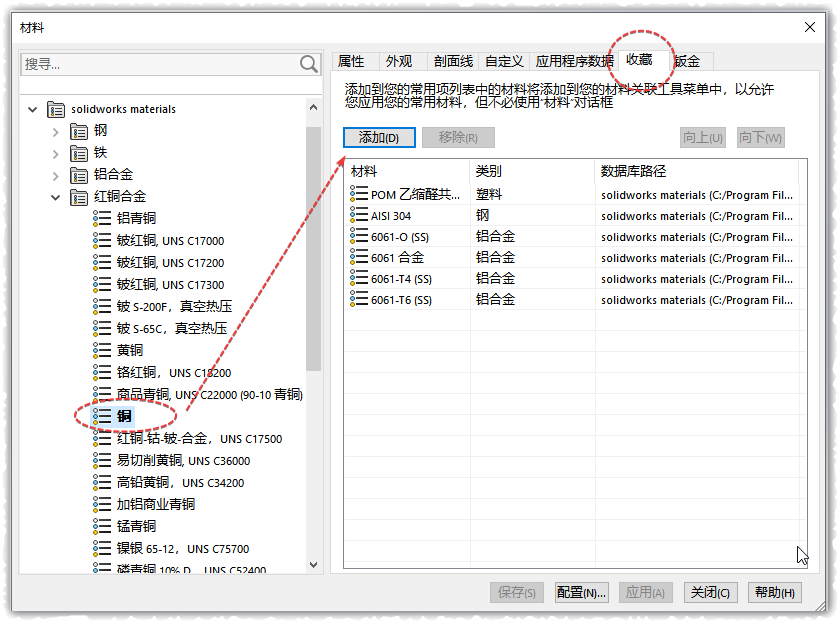This screenshot has width=839, height=622.
Task: Click the tree scrollbar up arrow
Action: 314,108
